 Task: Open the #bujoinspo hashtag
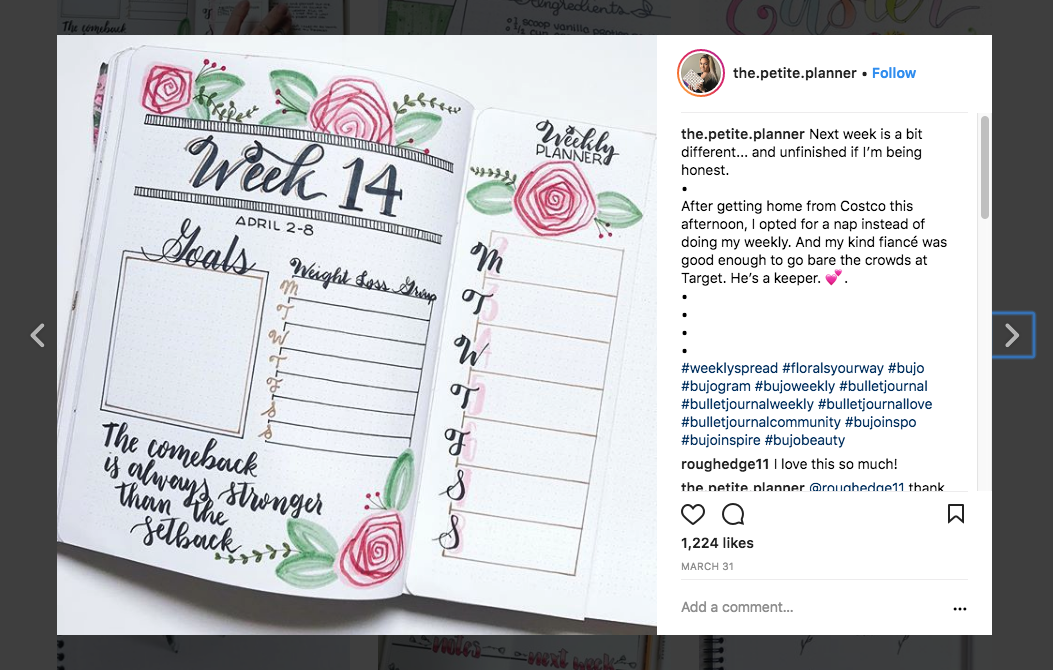click(x=880, y=422)
